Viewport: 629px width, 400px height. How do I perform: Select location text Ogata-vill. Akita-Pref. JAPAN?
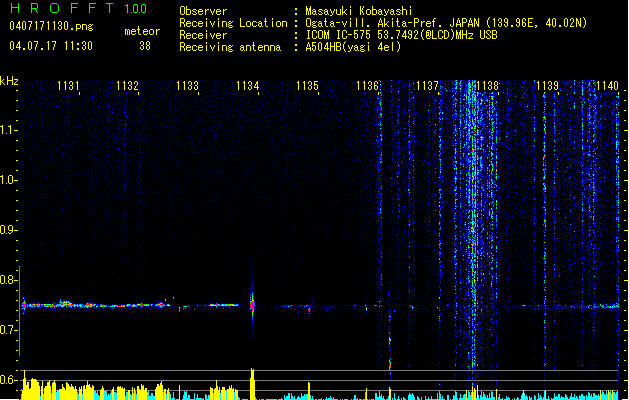click(392, 23)
